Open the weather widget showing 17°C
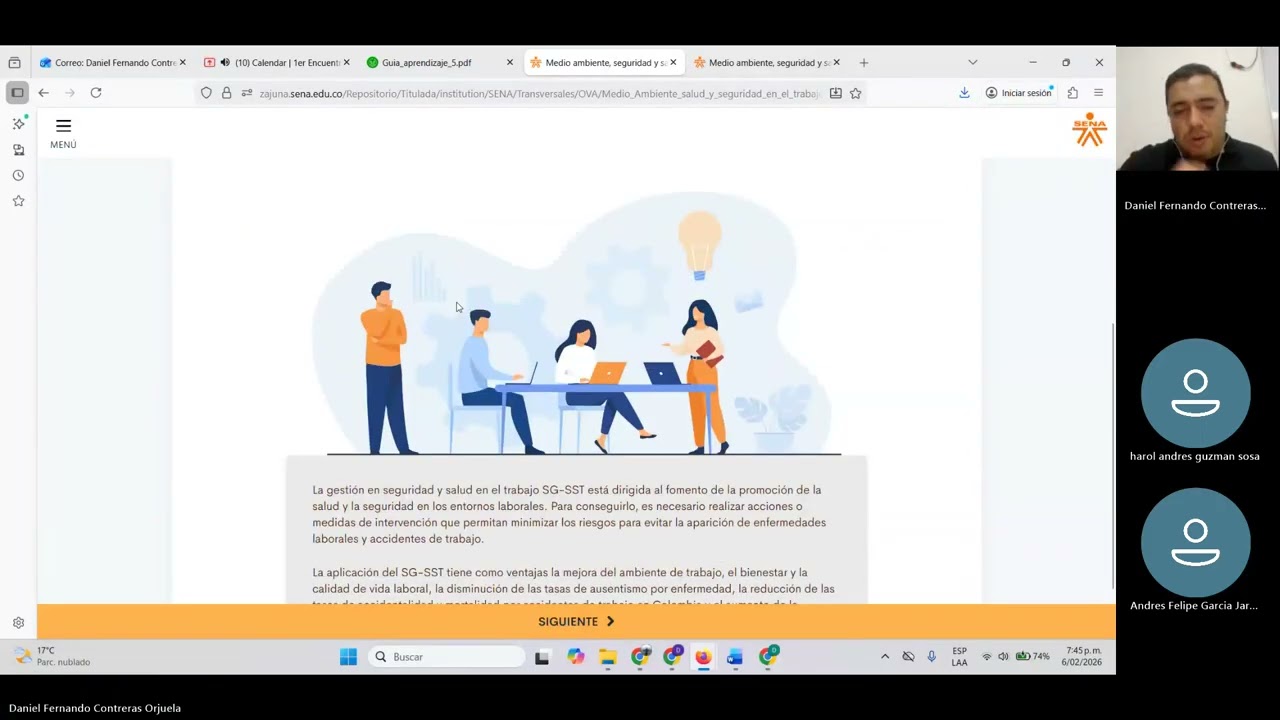The image size is (1280, 720). tap(52, 656)
